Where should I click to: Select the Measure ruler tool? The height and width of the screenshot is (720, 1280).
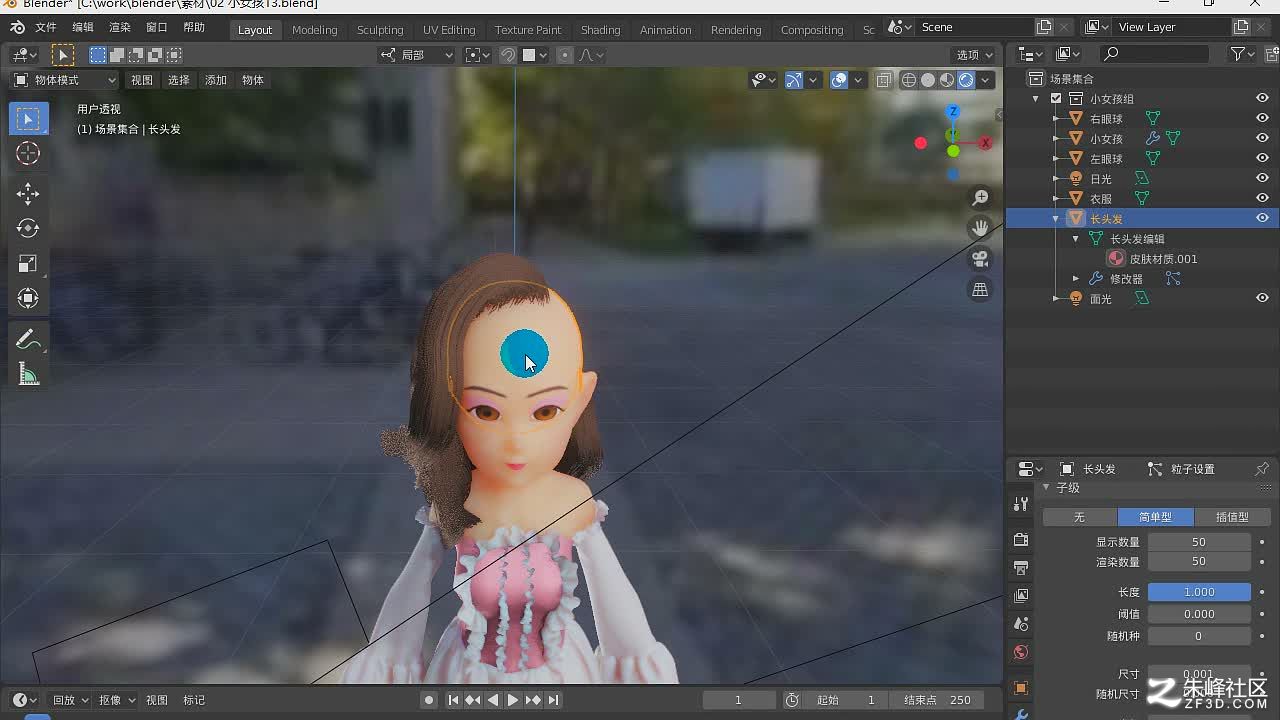click(x=29, y=375)
